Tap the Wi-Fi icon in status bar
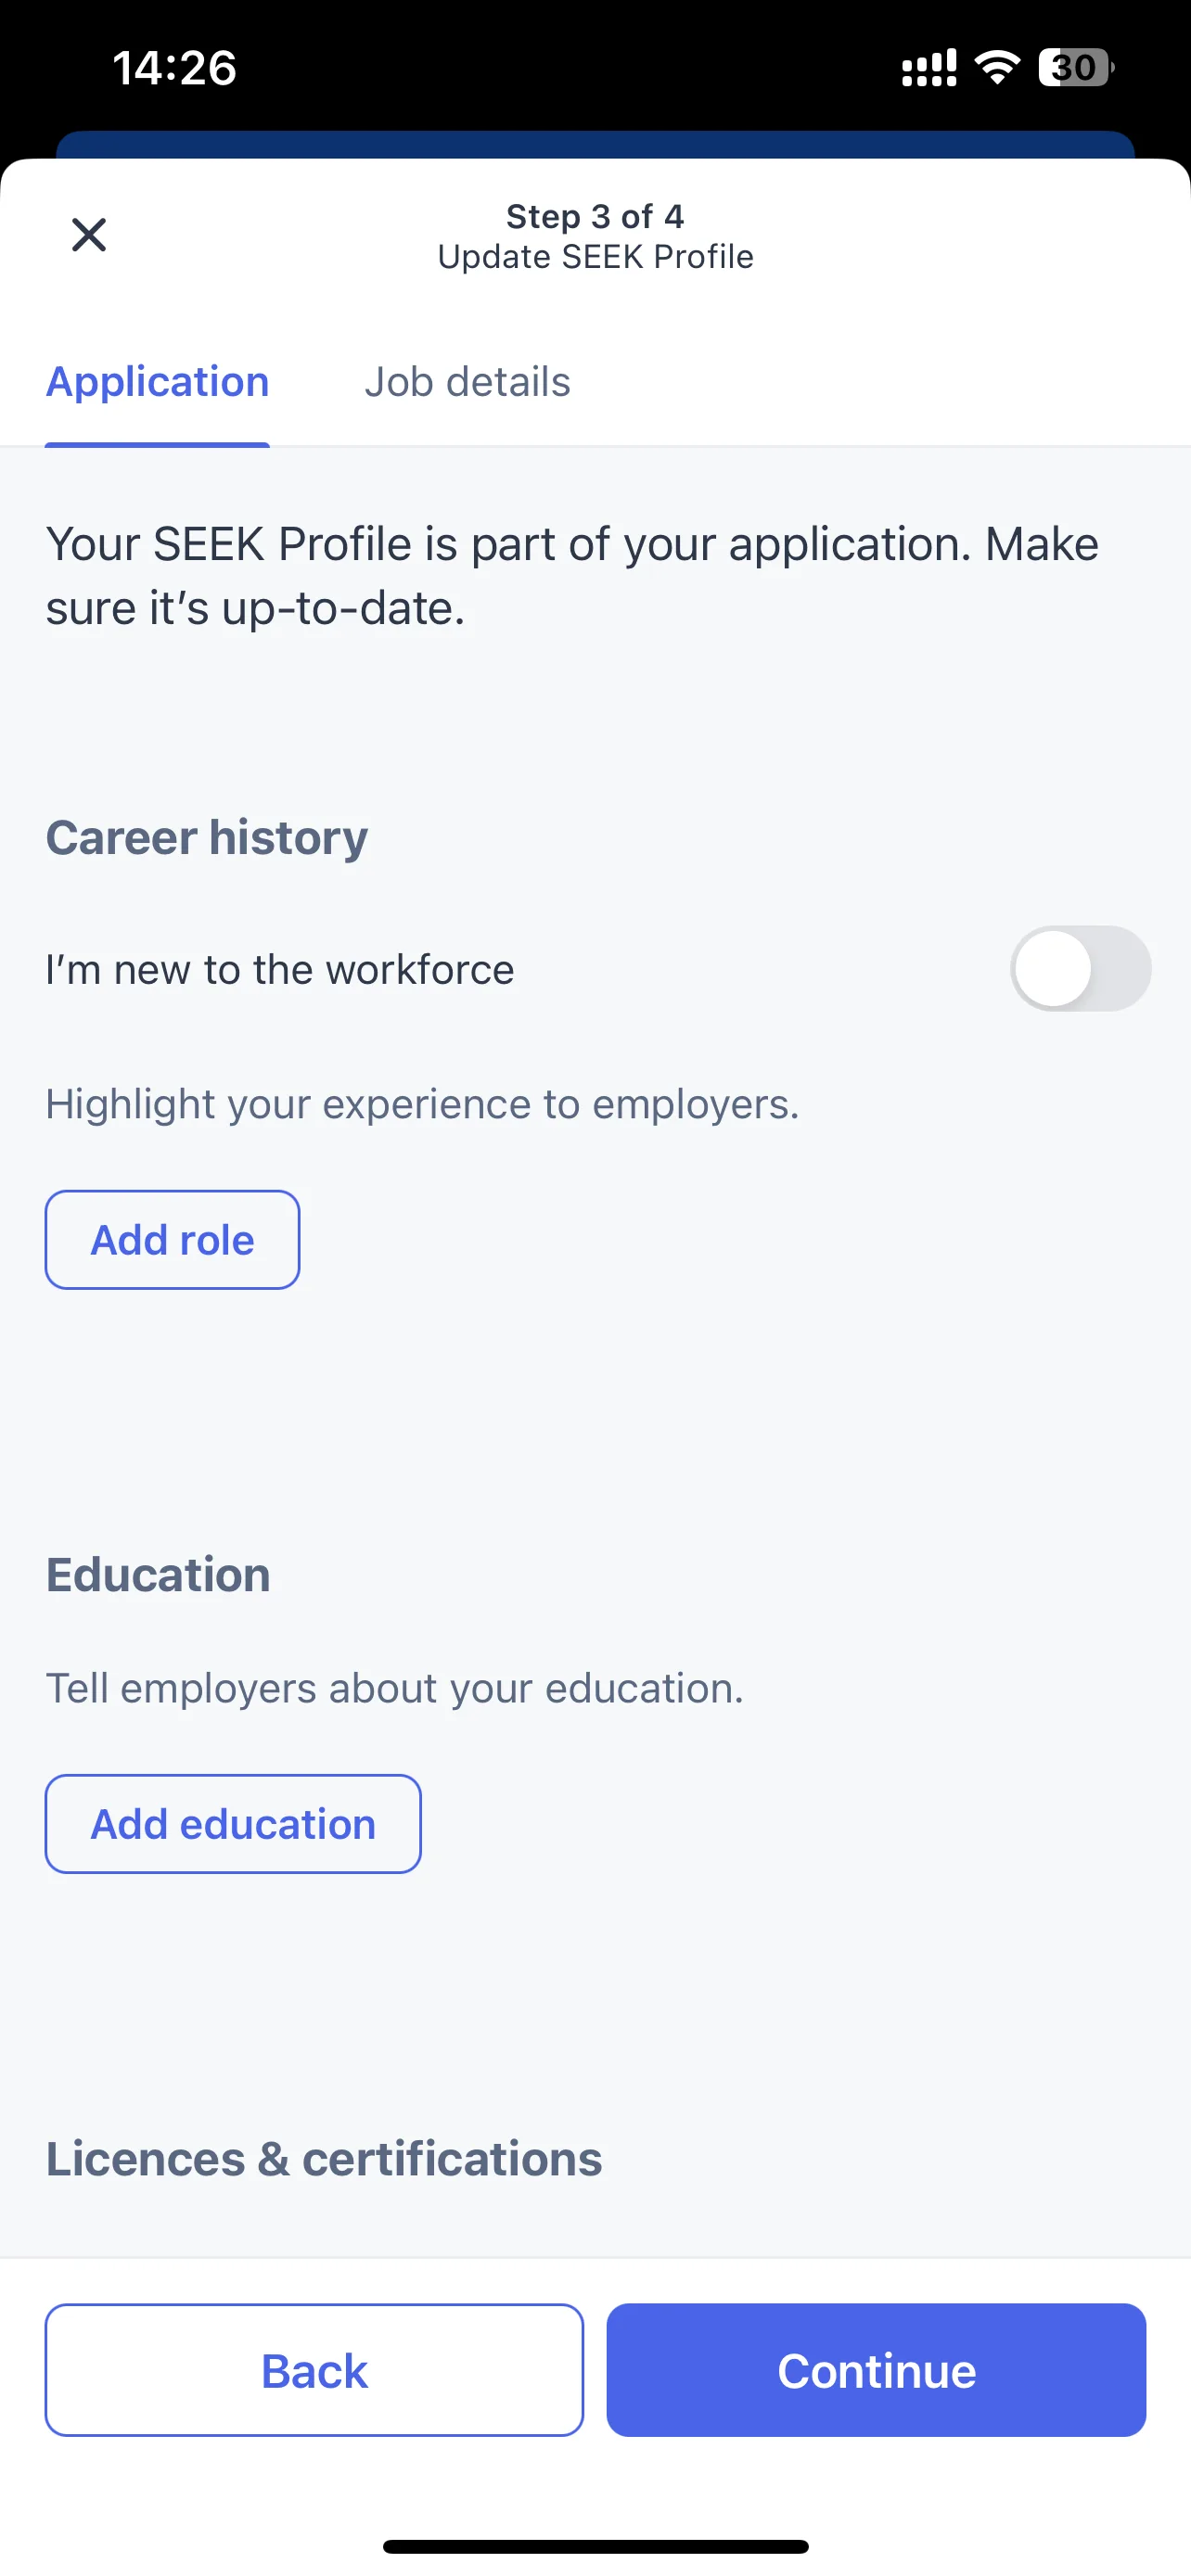The image size is (1191, 2576). [997, 67]
